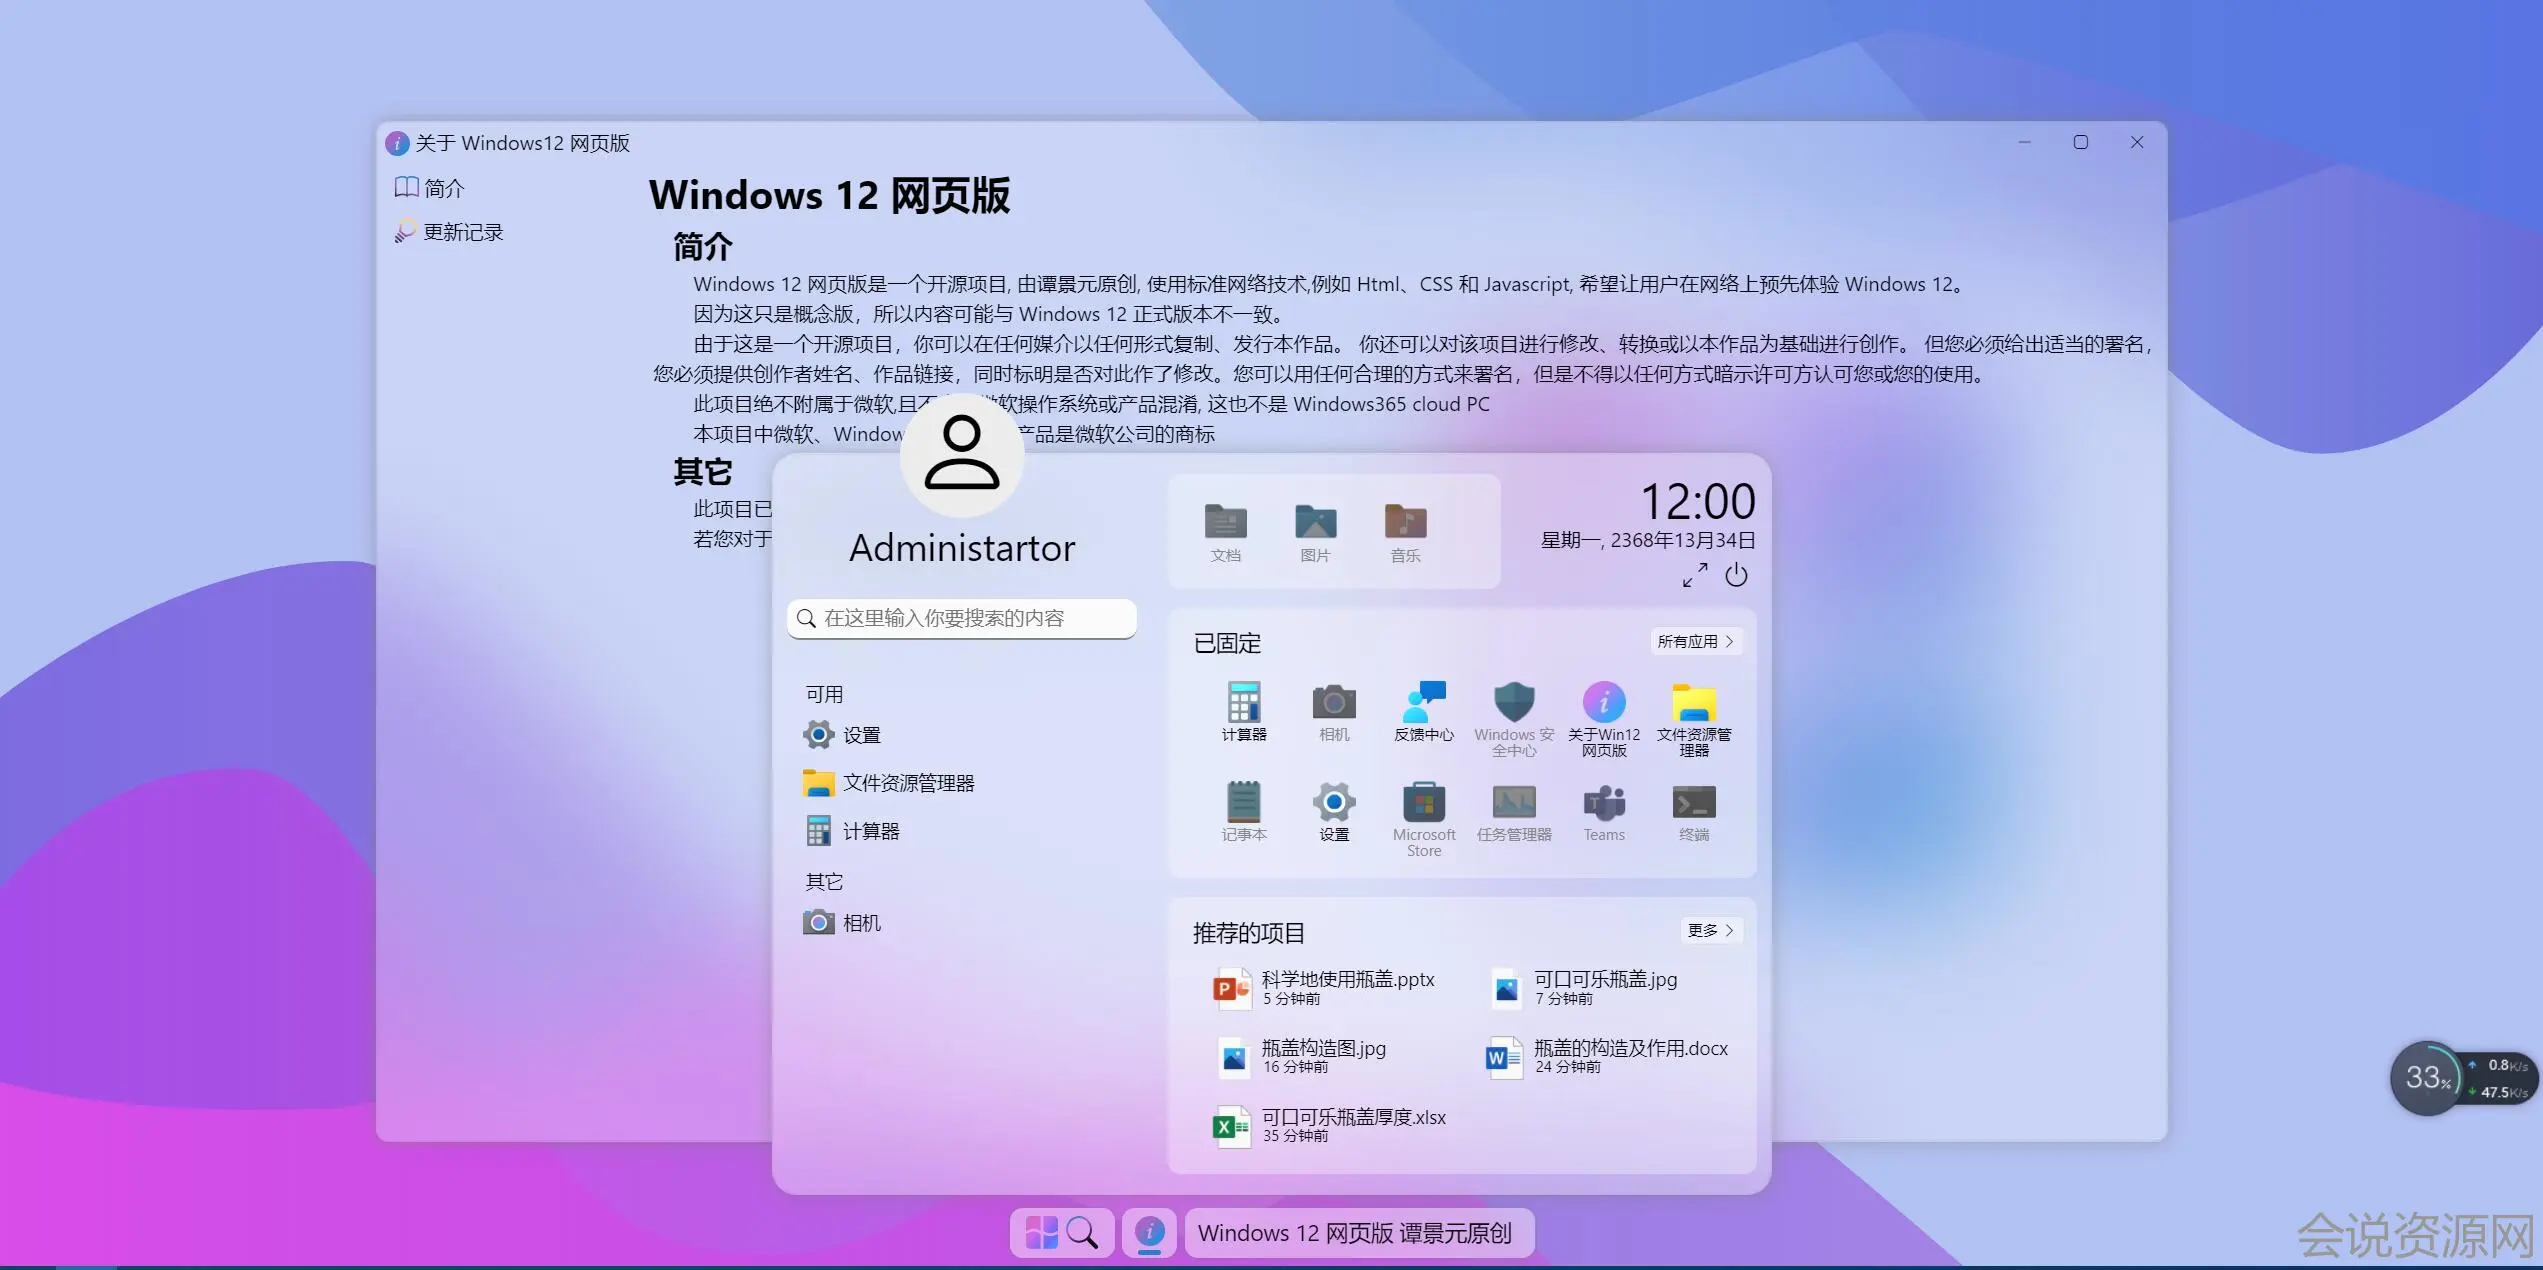This screenshot has height=1270, width=2543.
Task: Expand More recommended items
Action: (1709, 930)
